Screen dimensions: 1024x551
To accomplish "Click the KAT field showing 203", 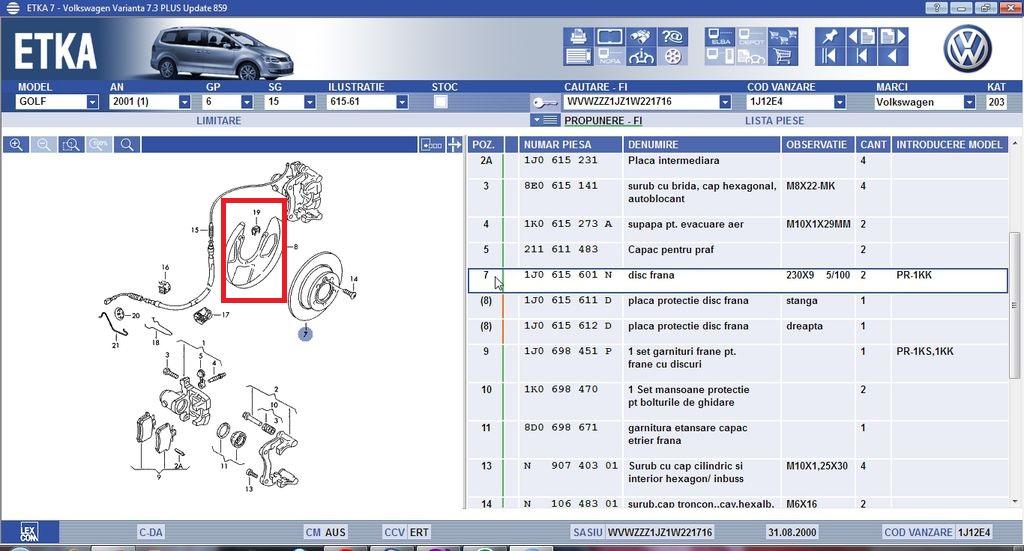I will [997, 102].
